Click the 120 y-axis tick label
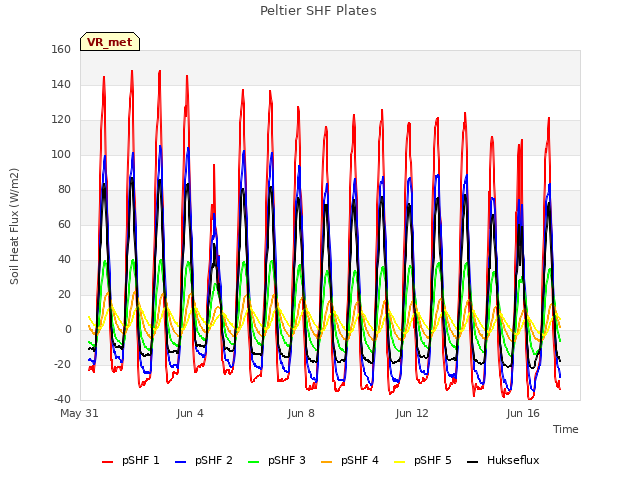640x480 pixels. click(61, 120)
